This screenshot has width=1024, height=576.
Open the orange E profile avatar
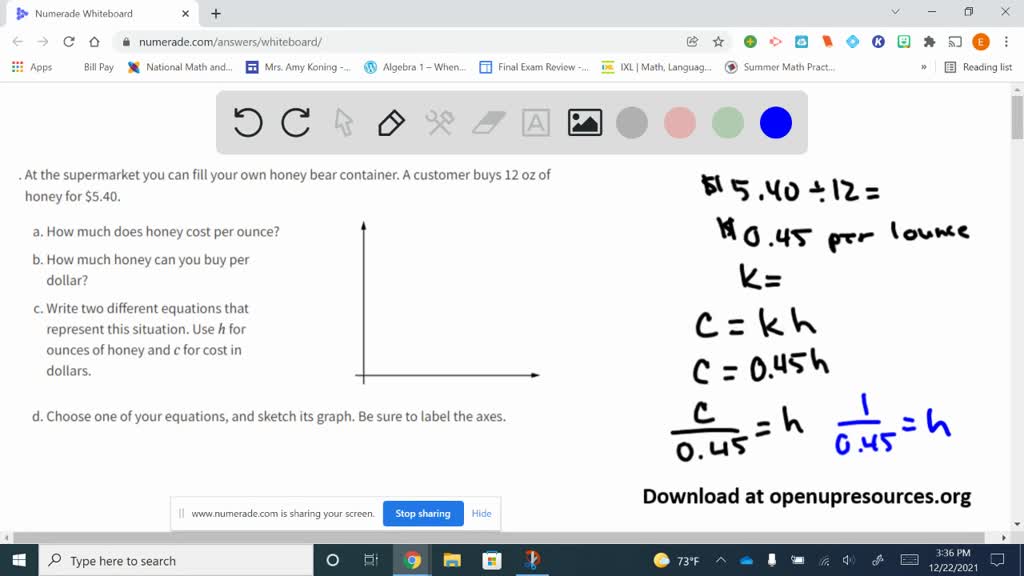pyautogui.click(x=980, y=42)
